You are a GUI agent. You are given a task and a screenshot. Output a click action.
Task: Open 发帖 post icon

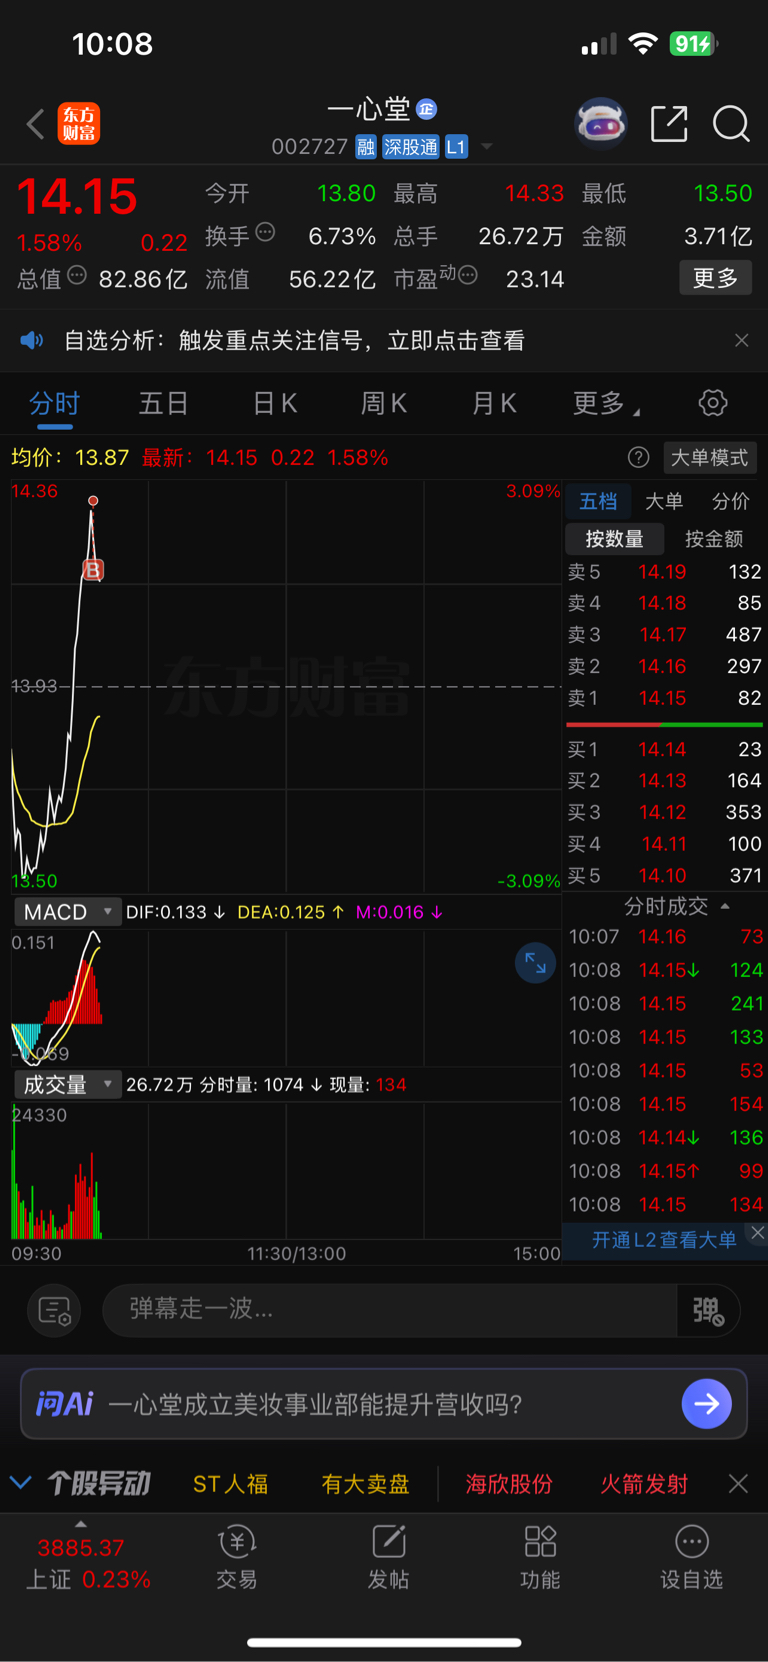click(388, 1557)
